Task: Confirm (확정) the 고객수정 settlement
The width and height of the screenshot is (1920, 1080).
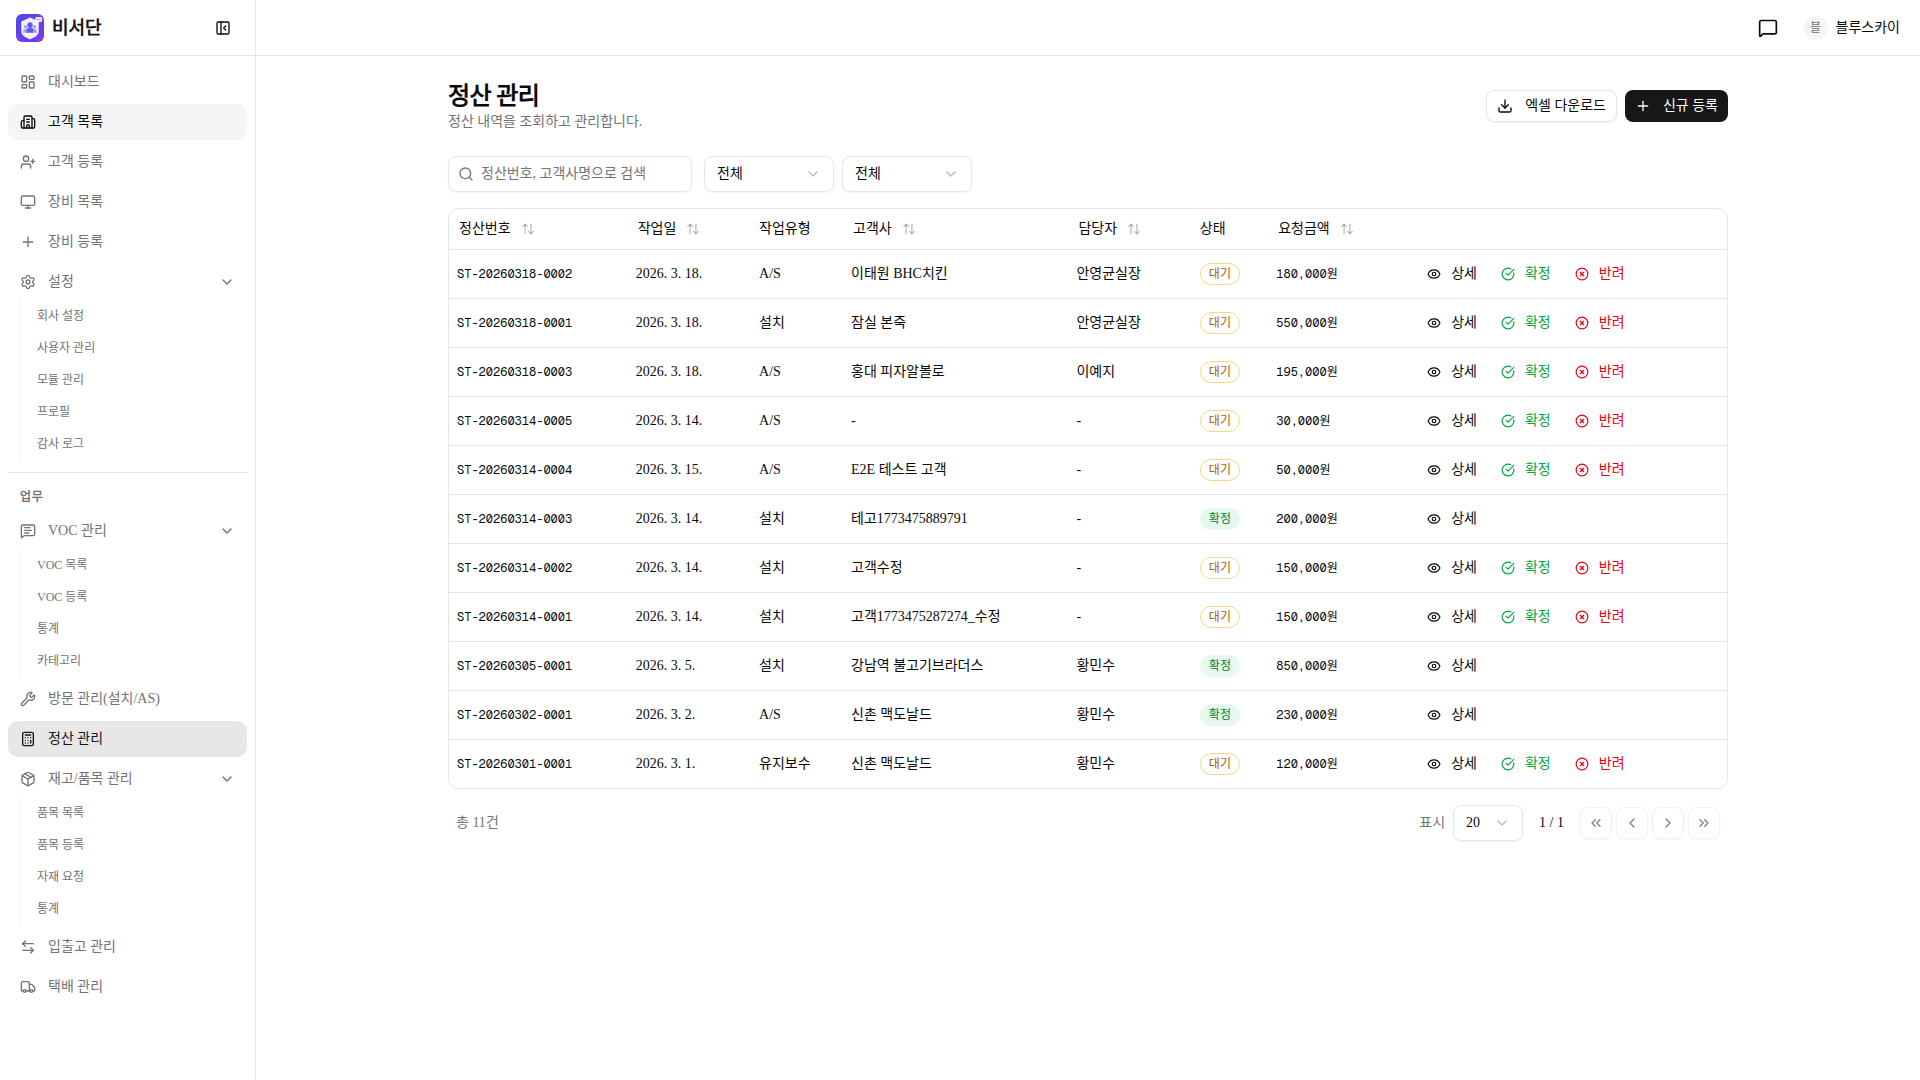Action: coord(1525,568)
